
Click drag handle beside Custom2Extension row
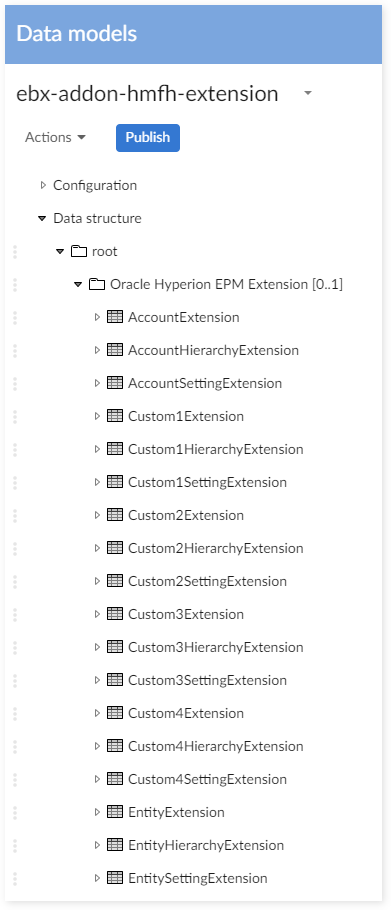(15, 515)
